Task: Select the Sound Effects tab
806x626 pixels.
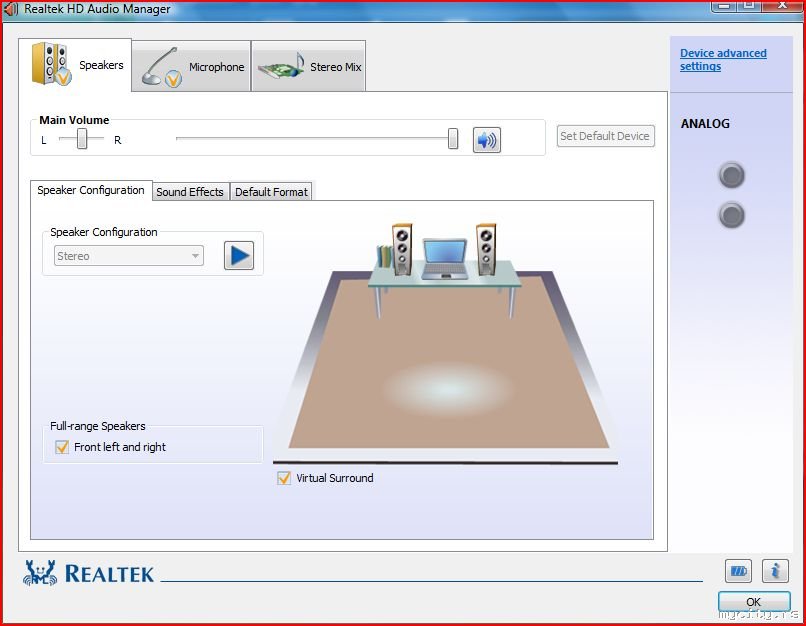Action: click(x=190, y=192)
